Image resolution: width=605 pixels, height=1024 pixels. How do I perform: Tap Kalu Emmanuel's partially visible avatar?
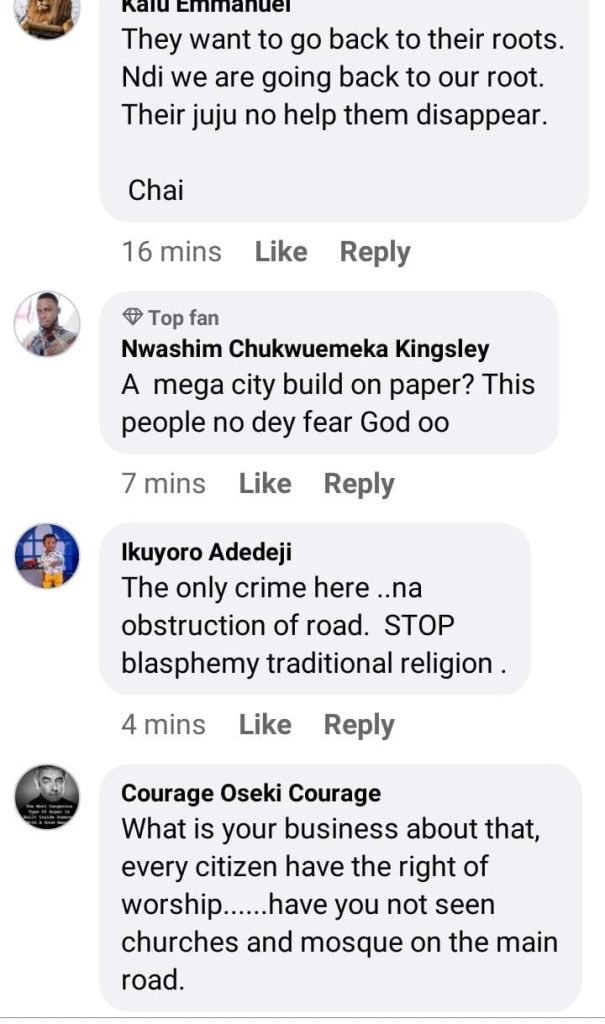pyautogui.click(x=47, y=17)
